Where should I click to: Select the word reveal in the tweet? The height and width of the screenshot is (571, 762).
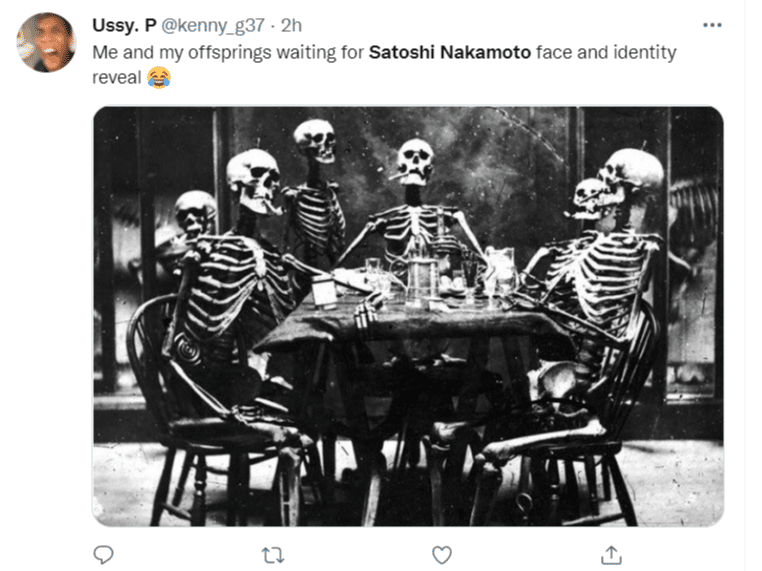[117, 77]
